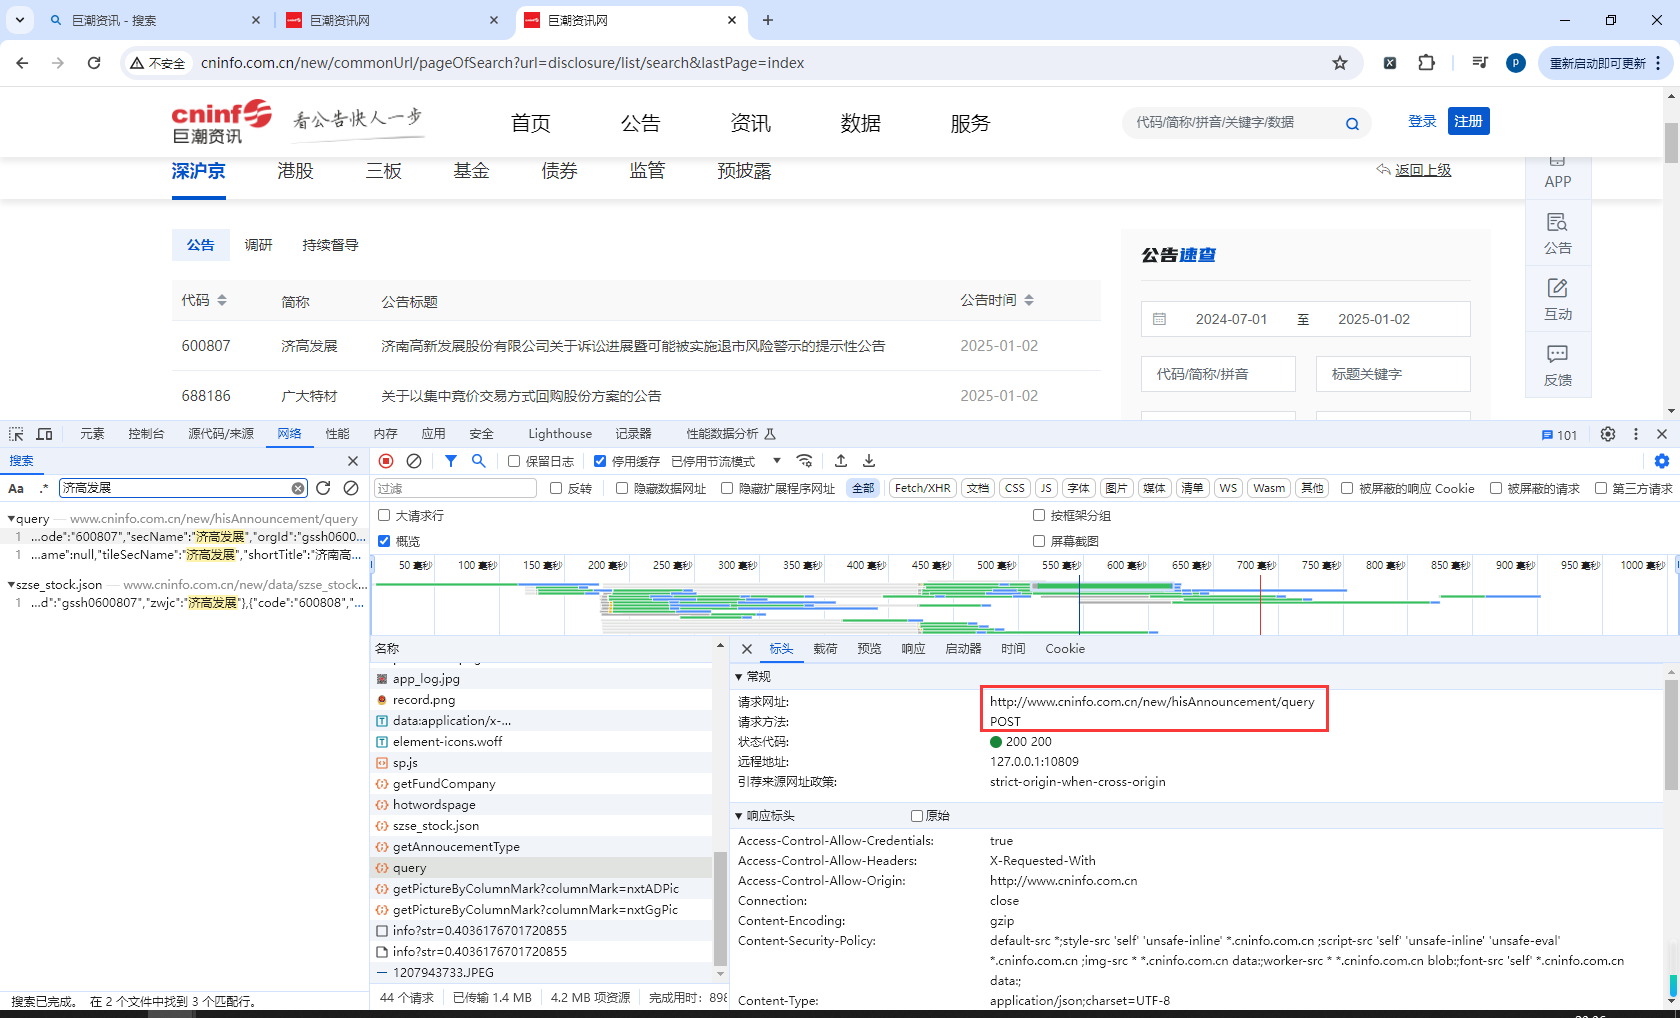The height and width of the screenshot is (1018, 1680).
Task: Enable 屏幕截图 checkbox
Action: [1039, 541]
